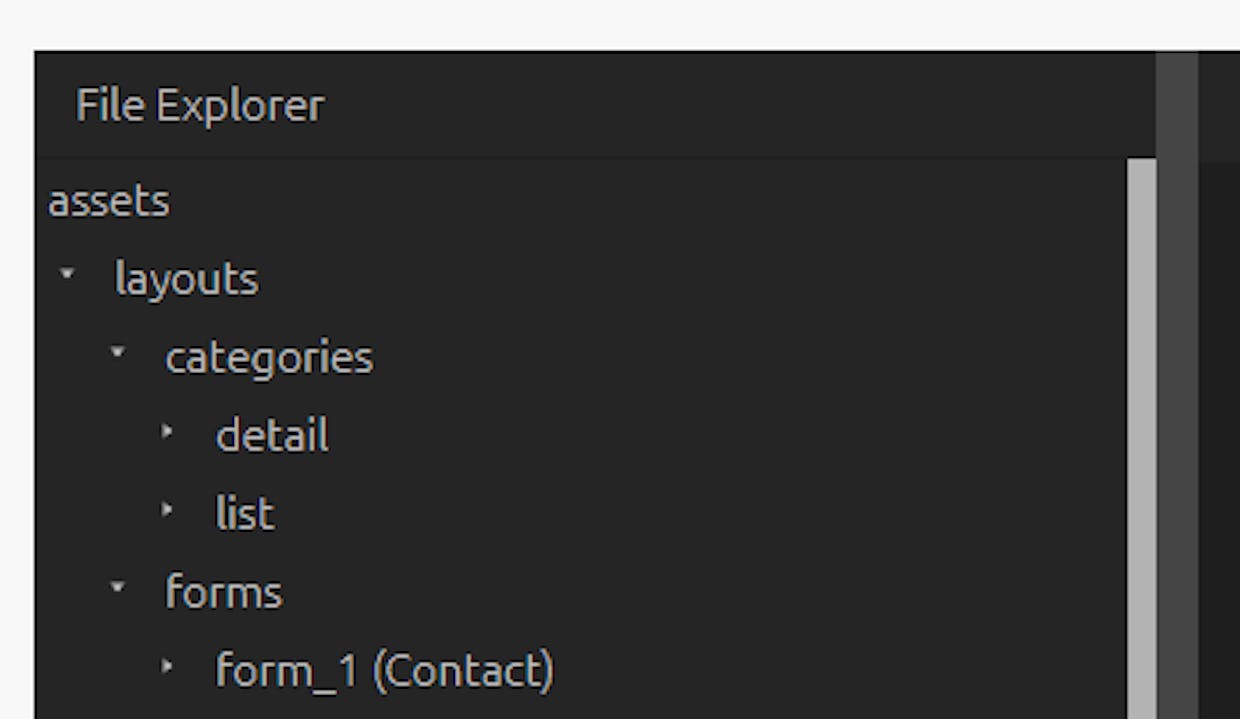Click the editor header strip at top right

pyautogui.click(x=1219, y=106)
